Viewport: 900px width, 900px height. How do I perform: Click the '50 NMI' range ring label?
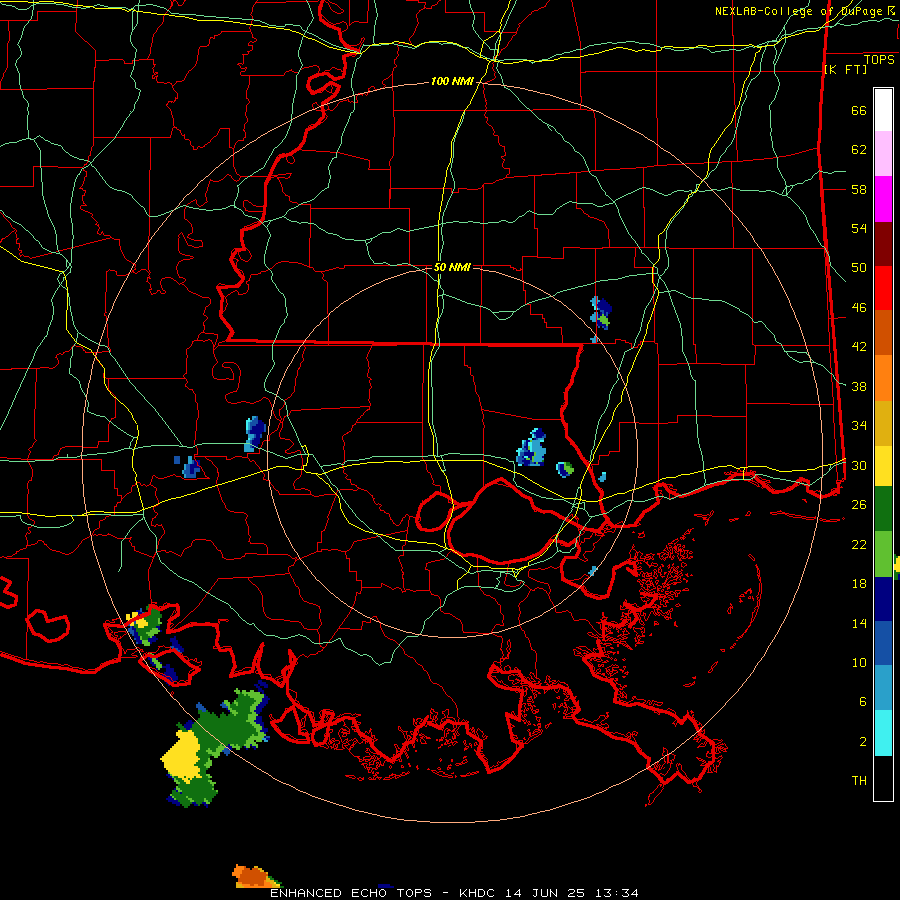click(x=452, y=267)
